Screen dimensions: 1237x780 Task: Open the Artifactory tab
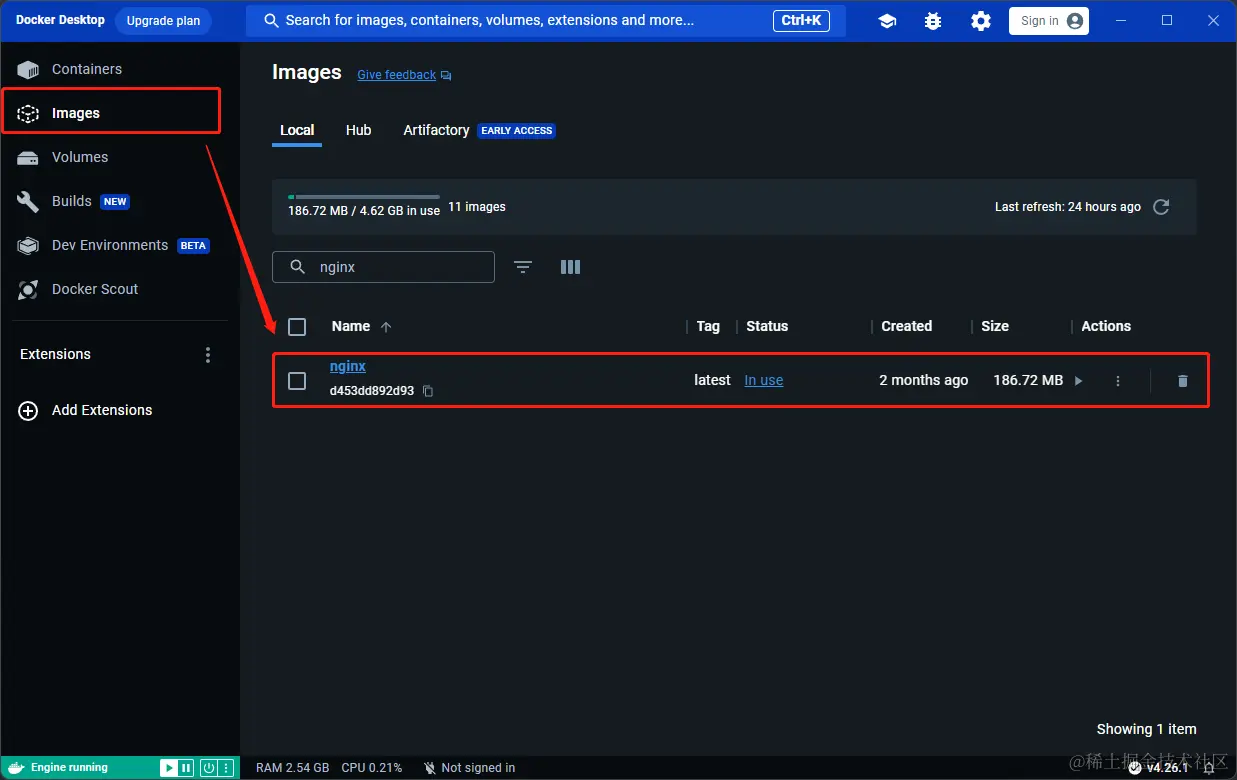(x=436, y=130)
